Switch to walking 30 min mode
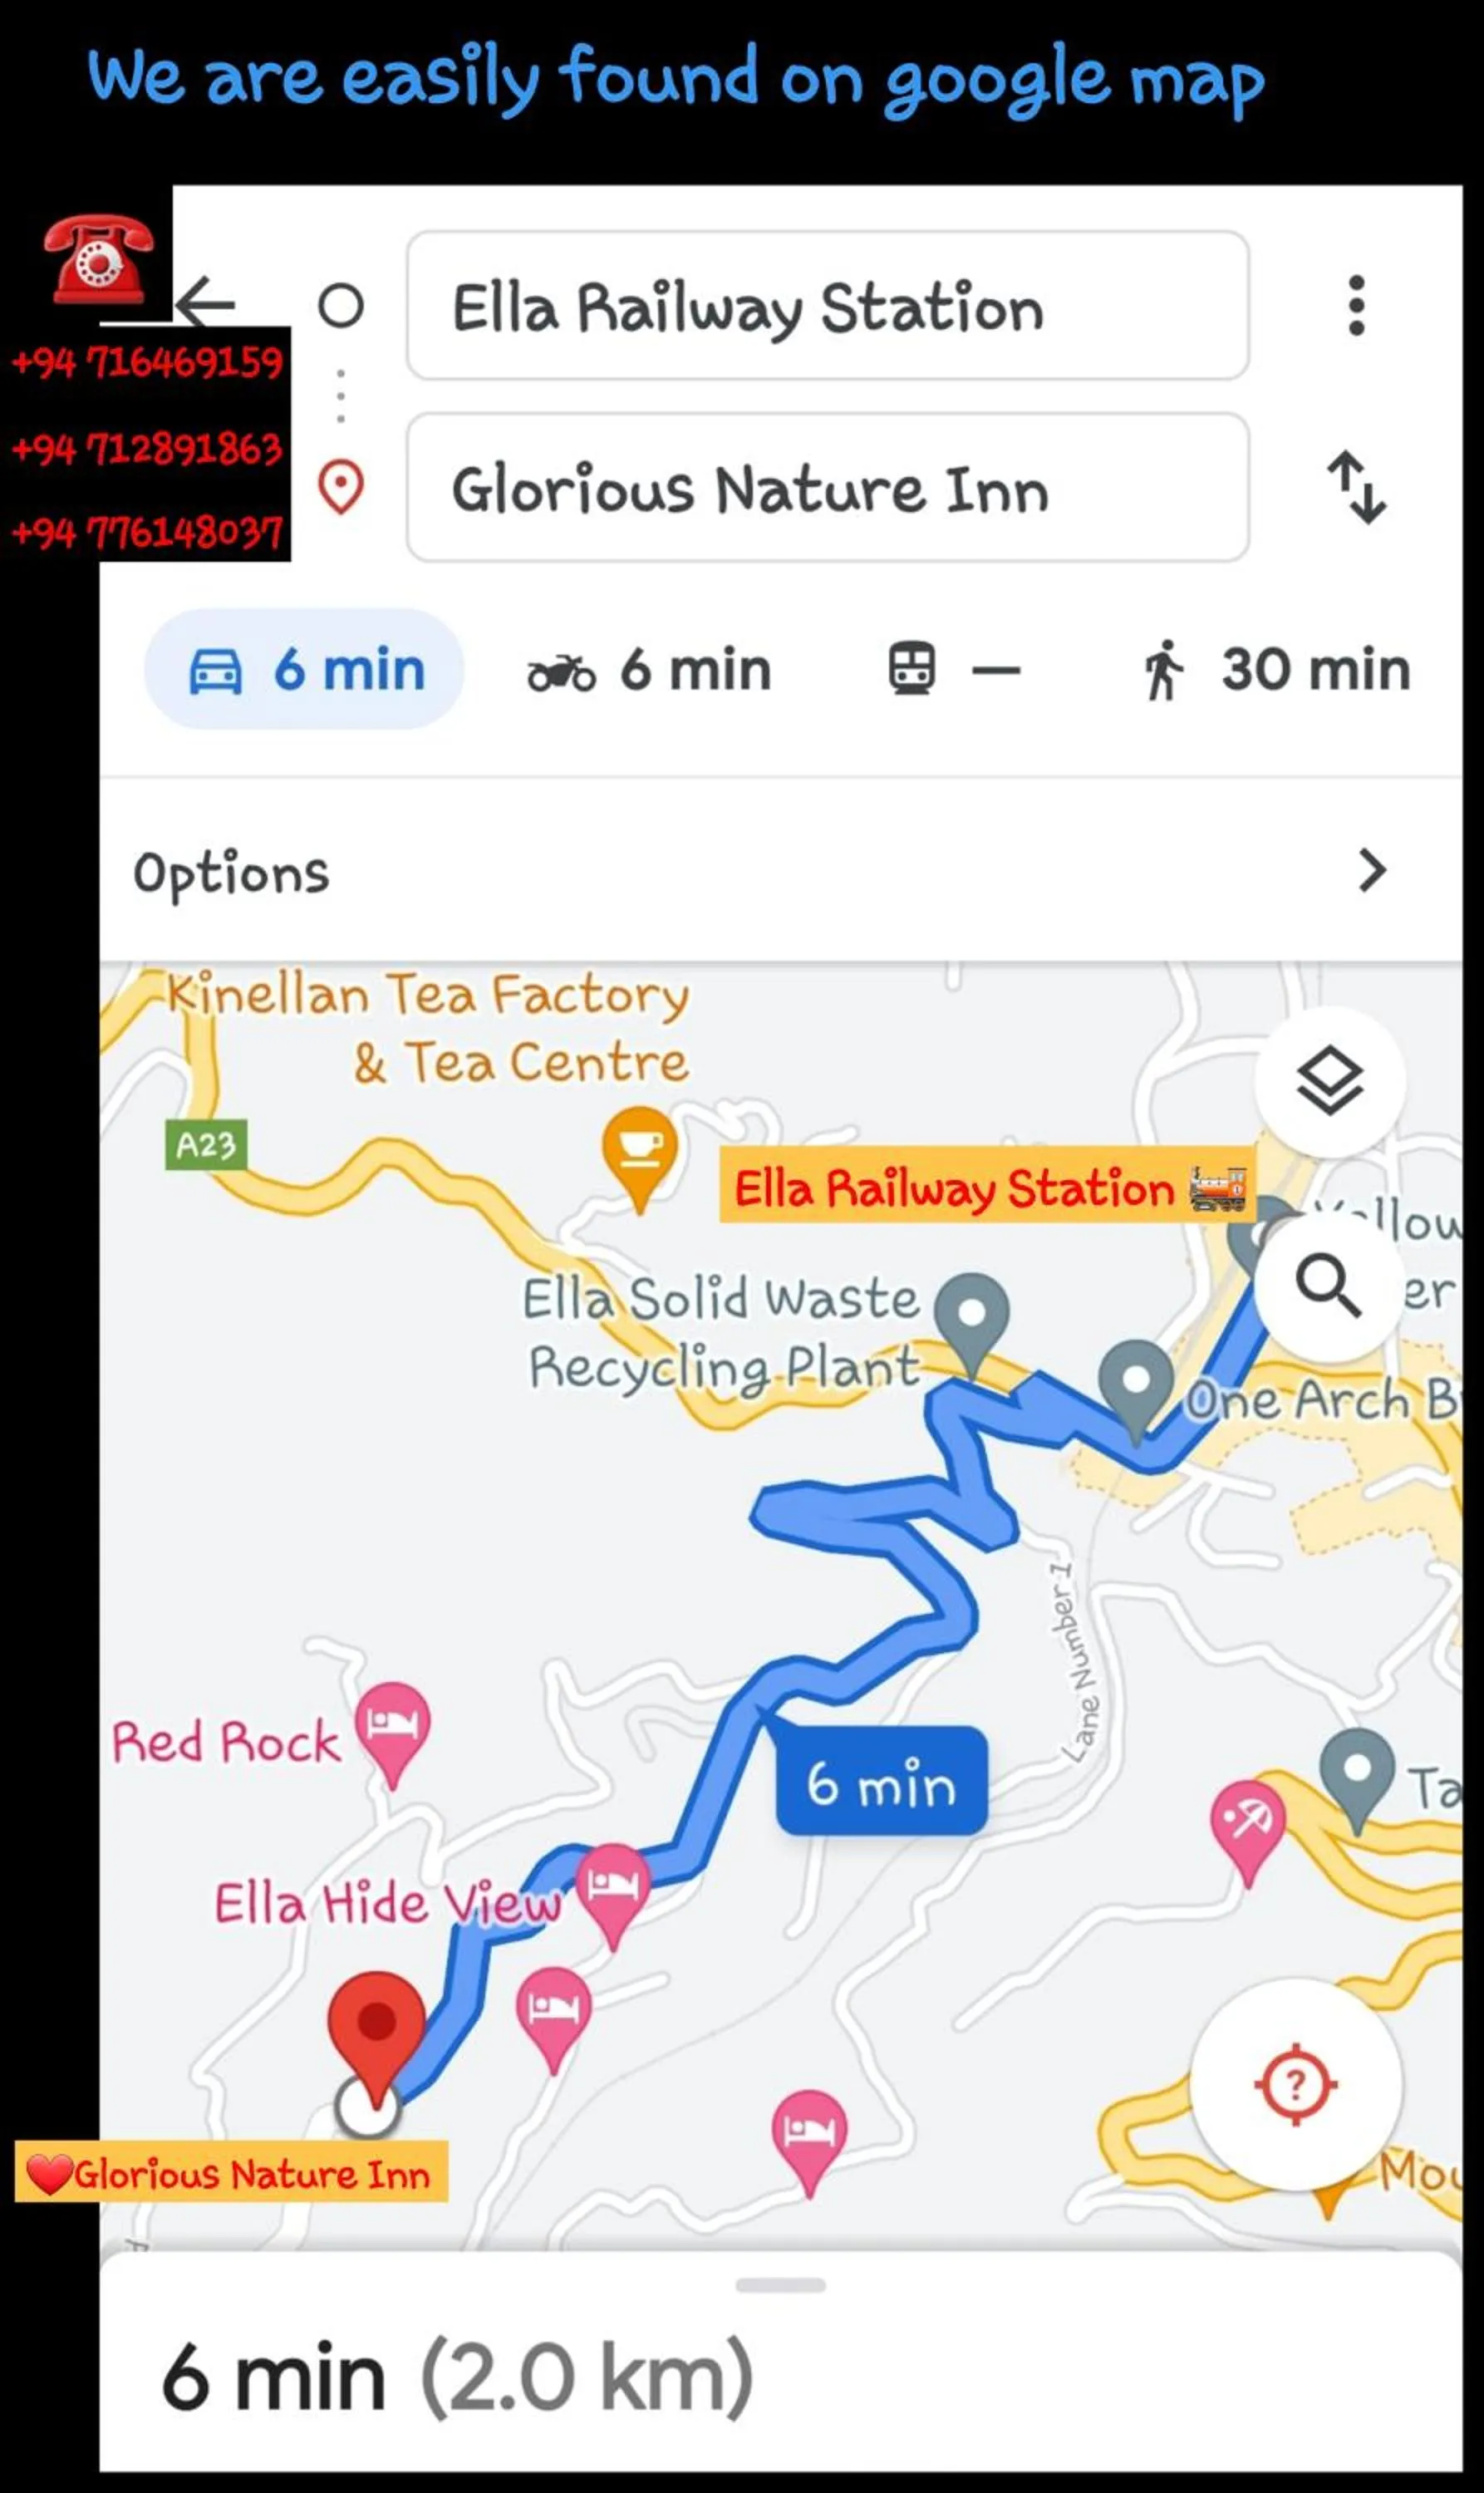Viewport: 1484px width, 2493px height. click(x=1276, y=669)
